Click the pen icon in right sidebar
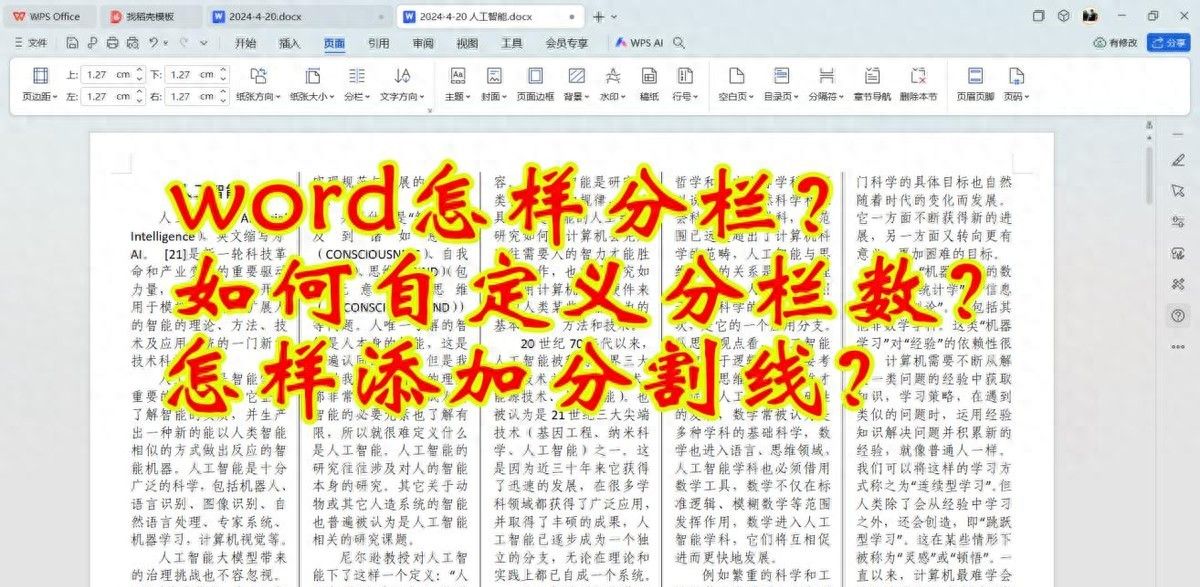The height and width of the screenshot is (587, 1200). pos(1178,160)
